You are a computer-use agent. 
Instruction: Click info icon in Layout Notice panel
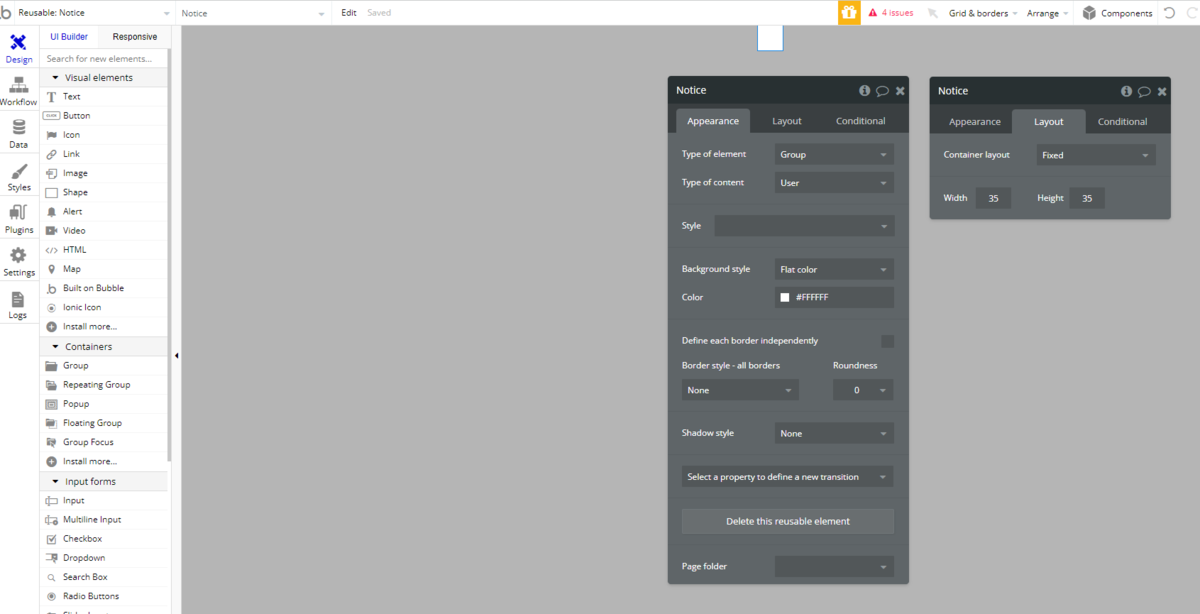(1126, 91)
